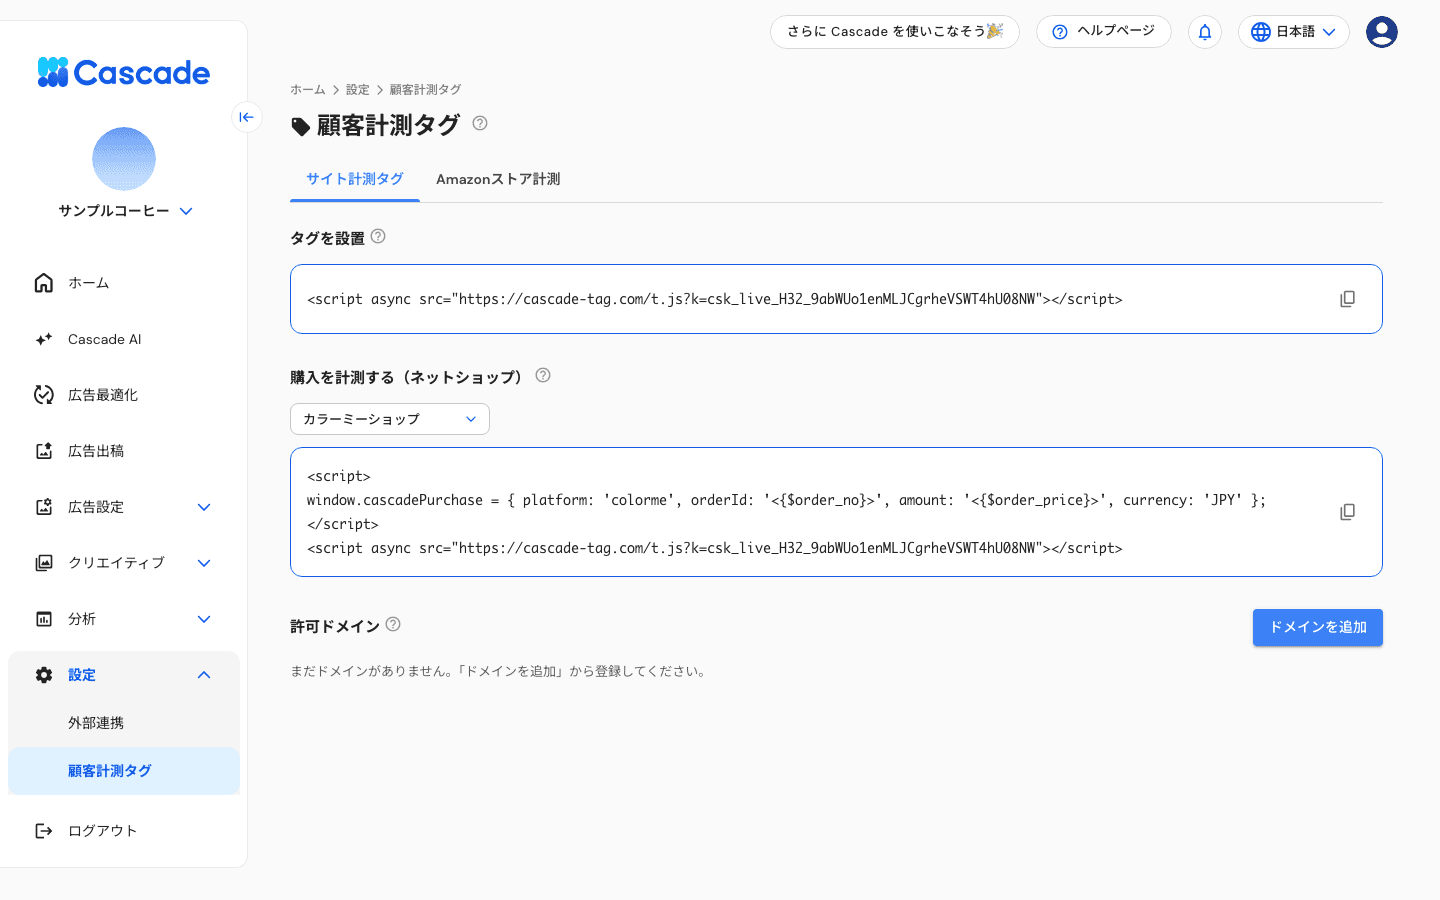The image size is (1440, 900).
Task: Select the サイト計測タグ tab
Action: [x=355, y=179]
